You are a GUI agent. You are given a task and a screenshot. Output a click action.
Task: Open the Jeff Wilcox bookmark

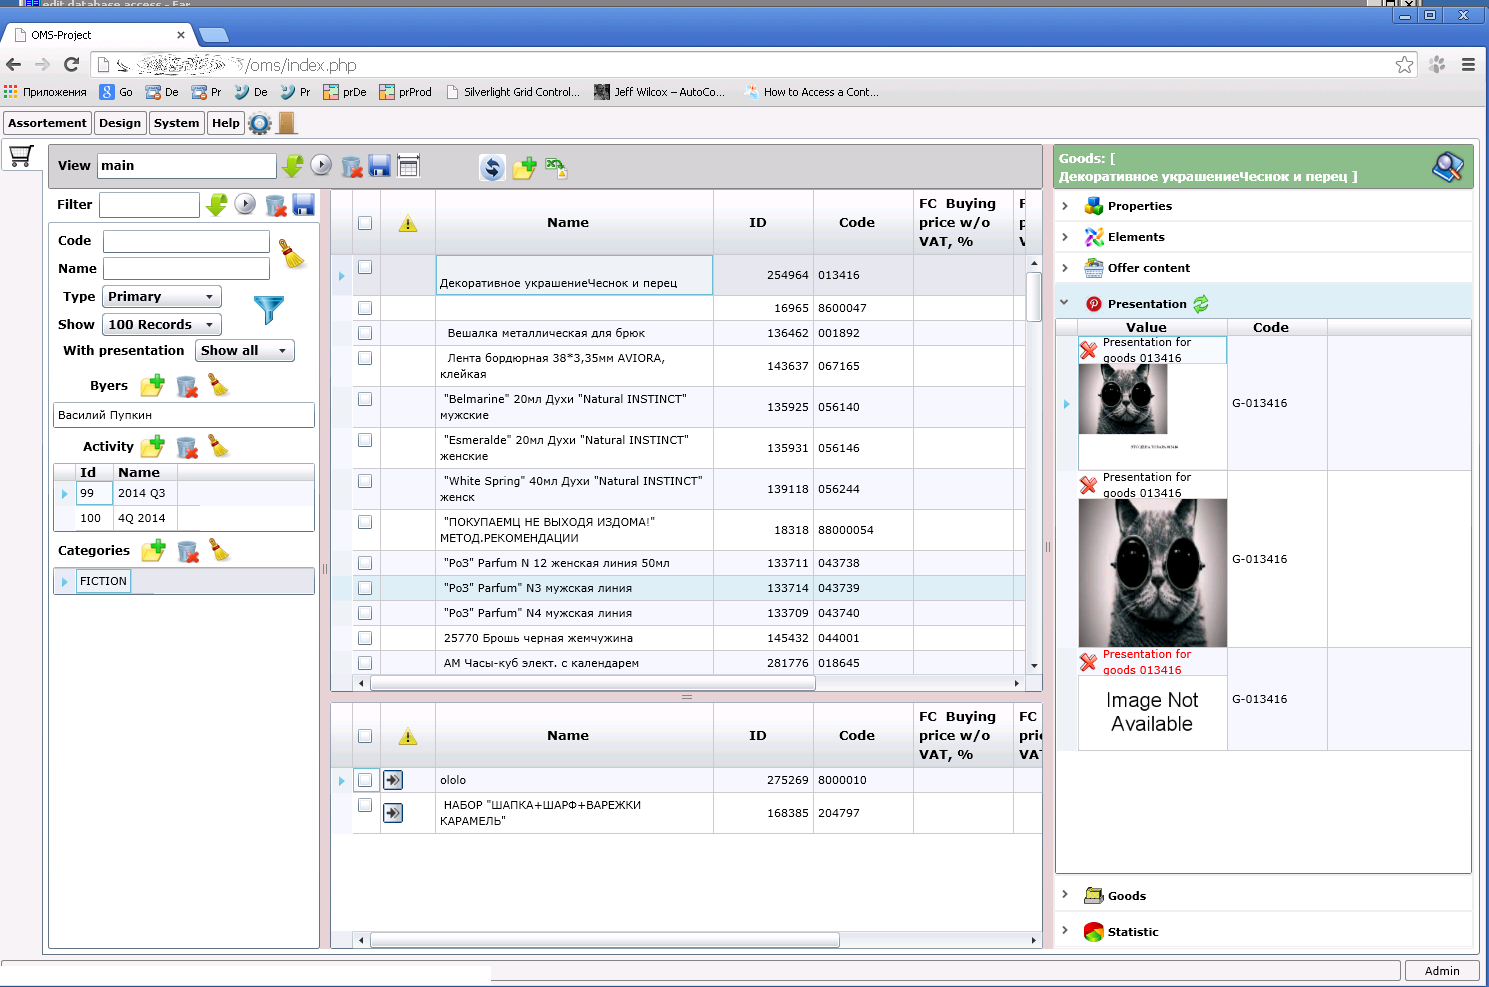(660, 92)
